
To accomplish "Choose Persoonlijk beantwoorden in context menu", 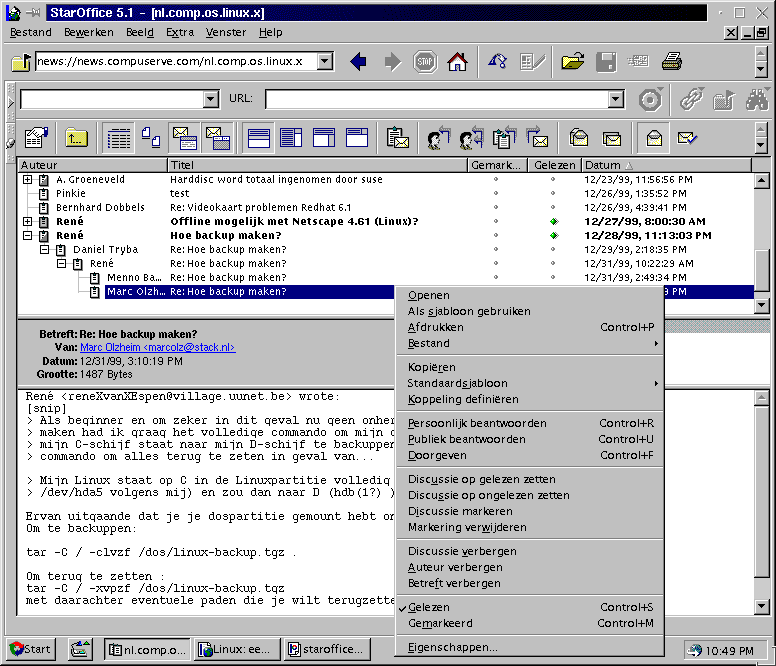I will coord(530,423).
